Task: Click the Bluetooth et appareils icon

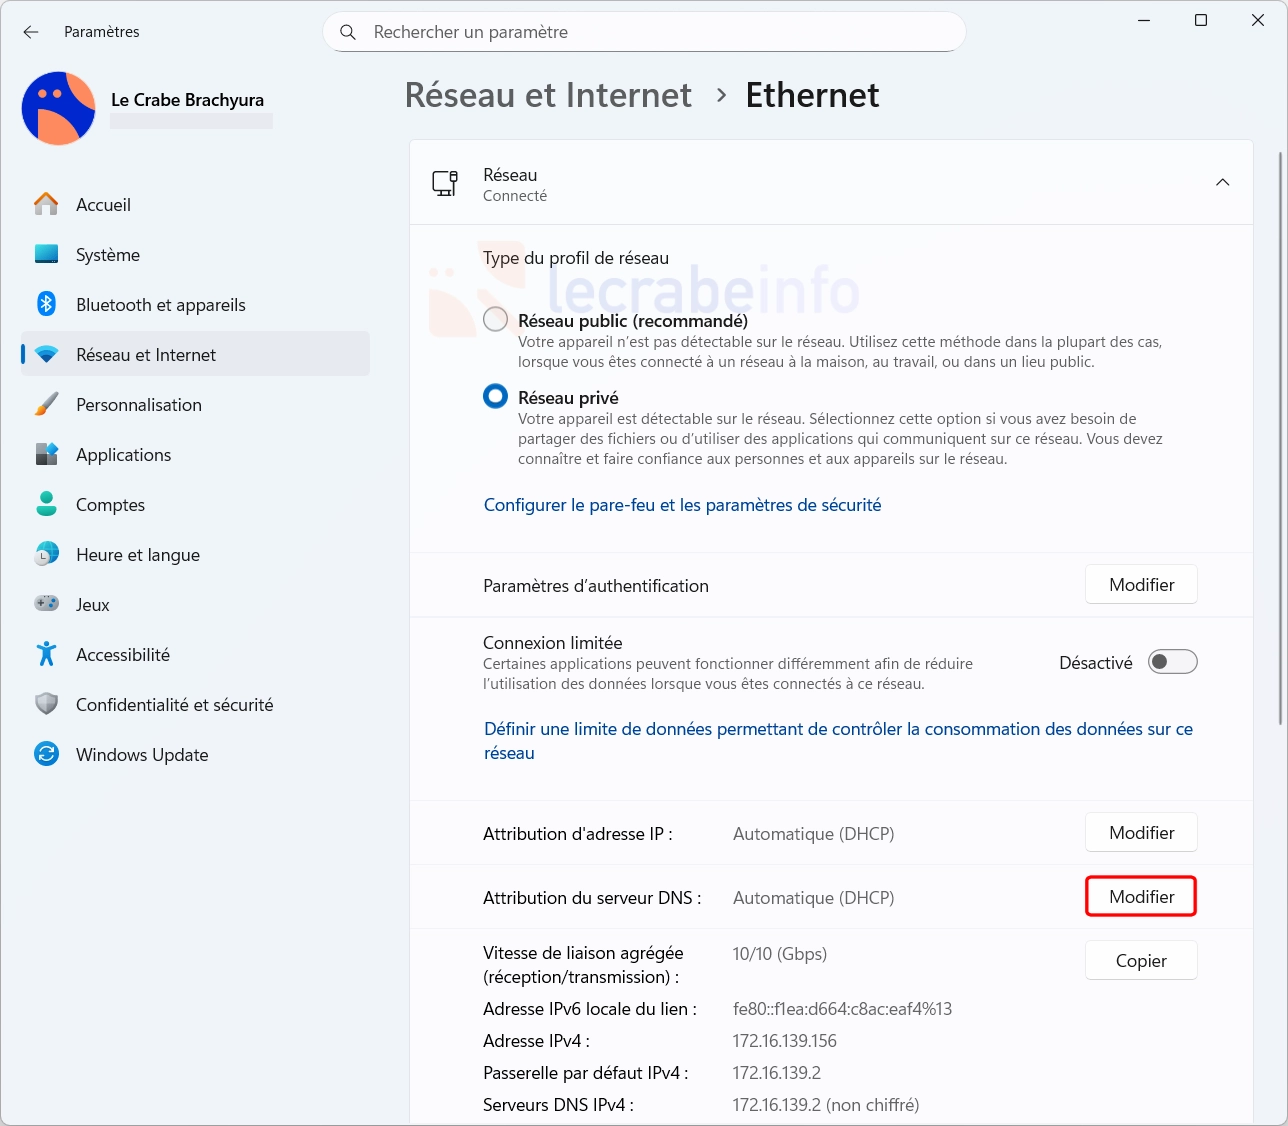Action: tap(46, 304)
